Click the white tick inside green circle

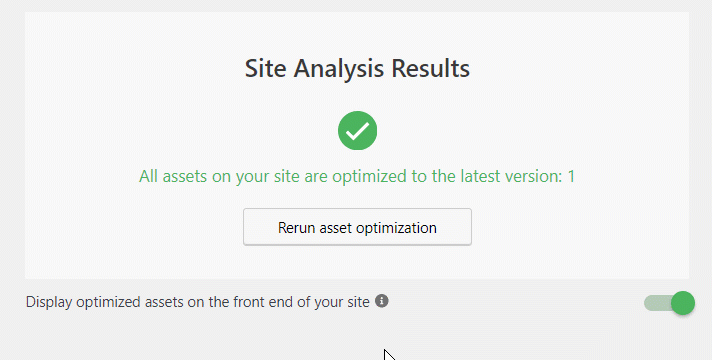pos(357,131)
